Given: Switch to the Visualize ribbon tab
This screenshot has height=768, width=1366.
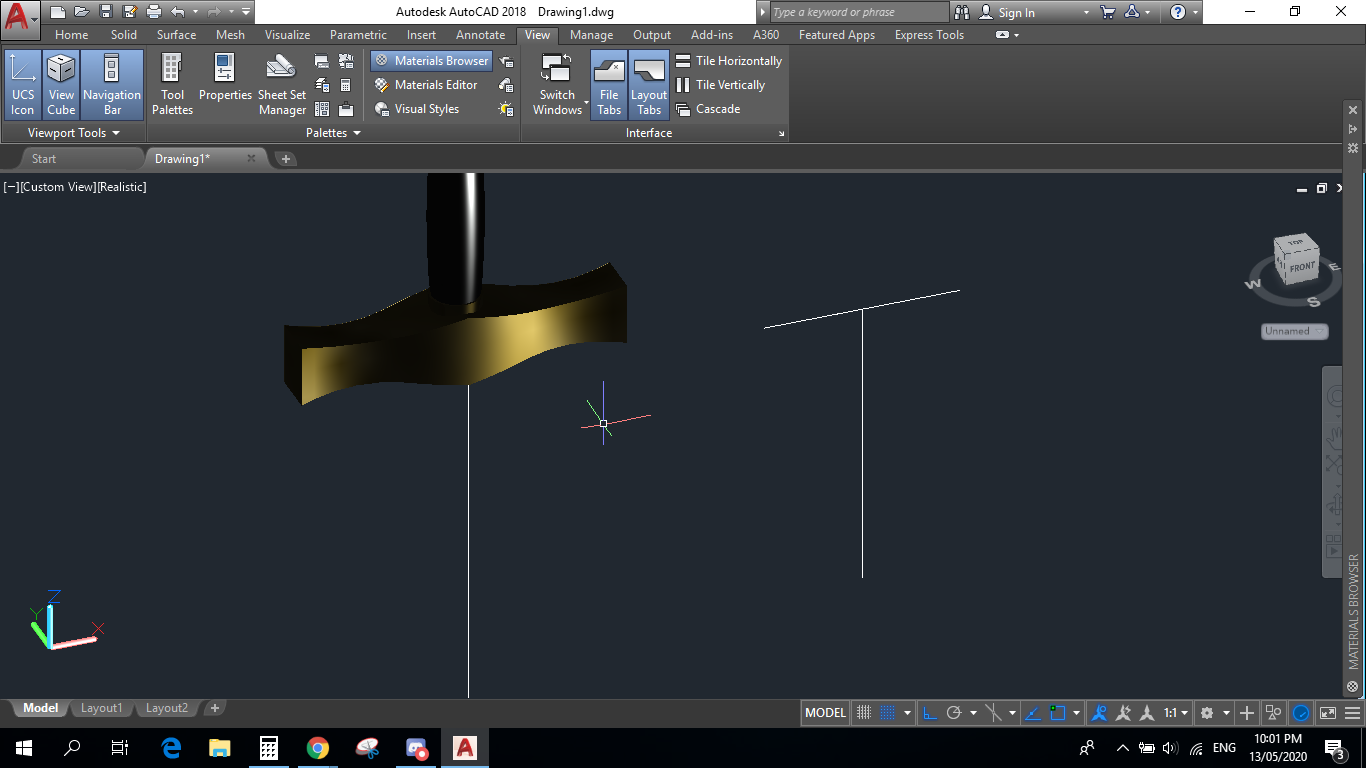Looking at the screenshot, I should coord(287,35).
